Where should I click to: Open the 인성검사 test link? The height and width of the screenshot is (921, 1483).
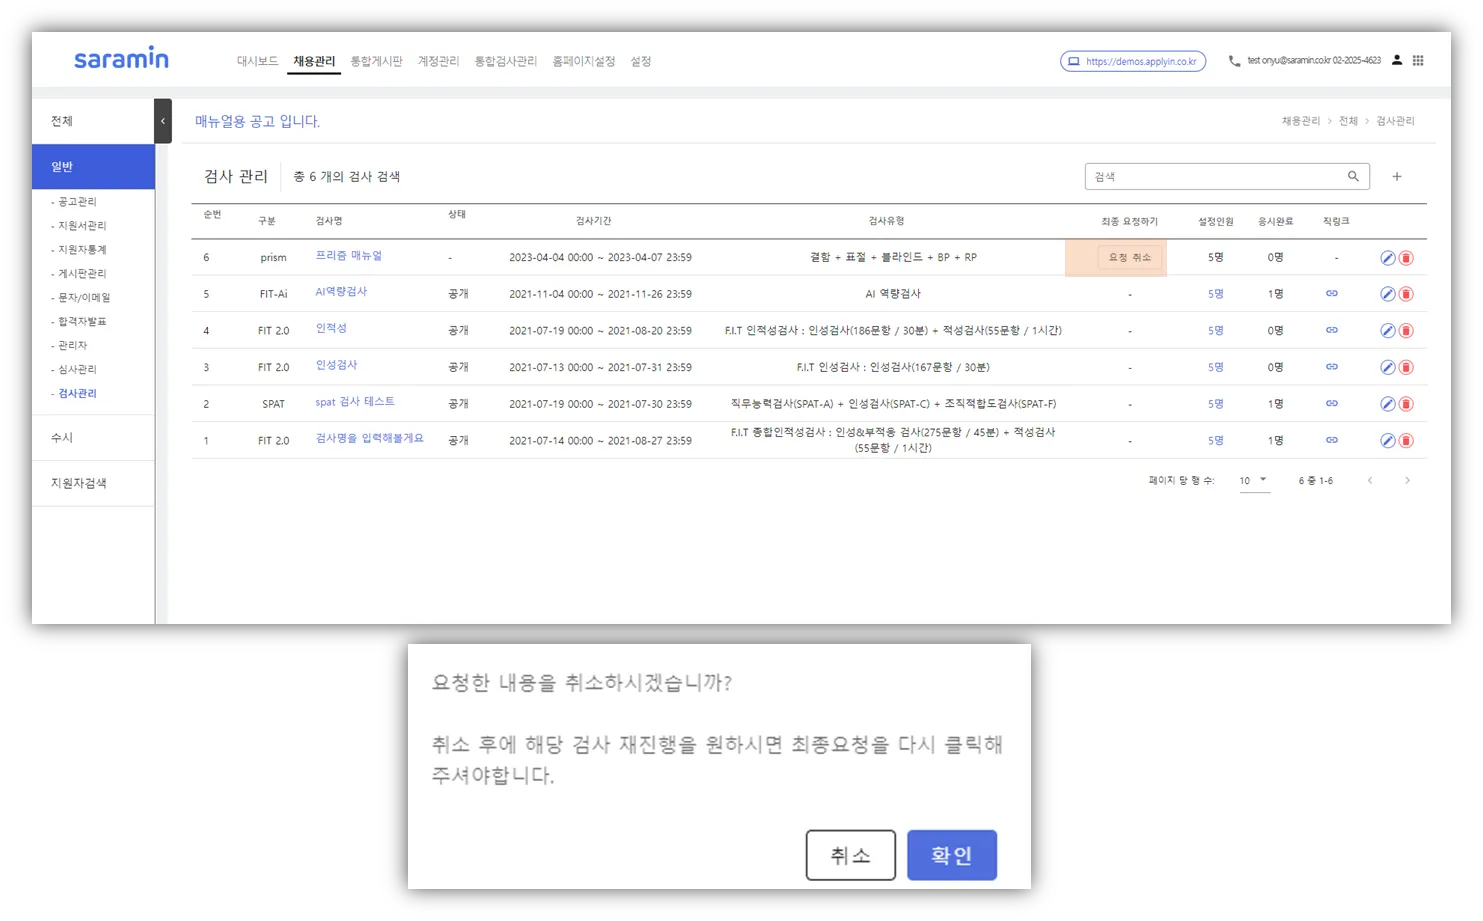336,365
